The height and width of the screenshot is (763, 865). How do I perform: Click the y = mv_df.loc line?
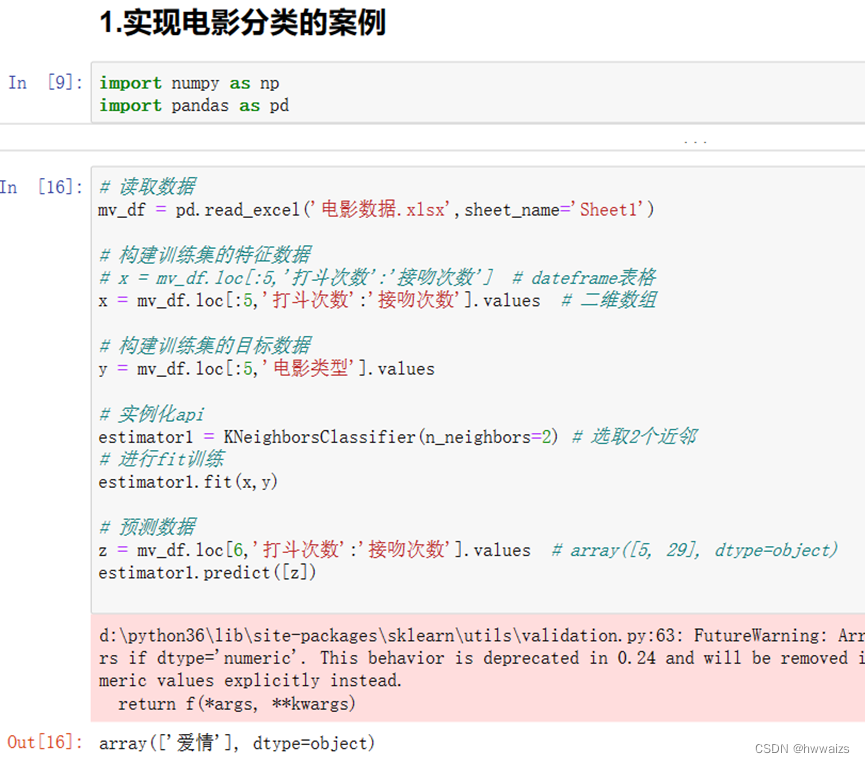(x=266, y=368)
